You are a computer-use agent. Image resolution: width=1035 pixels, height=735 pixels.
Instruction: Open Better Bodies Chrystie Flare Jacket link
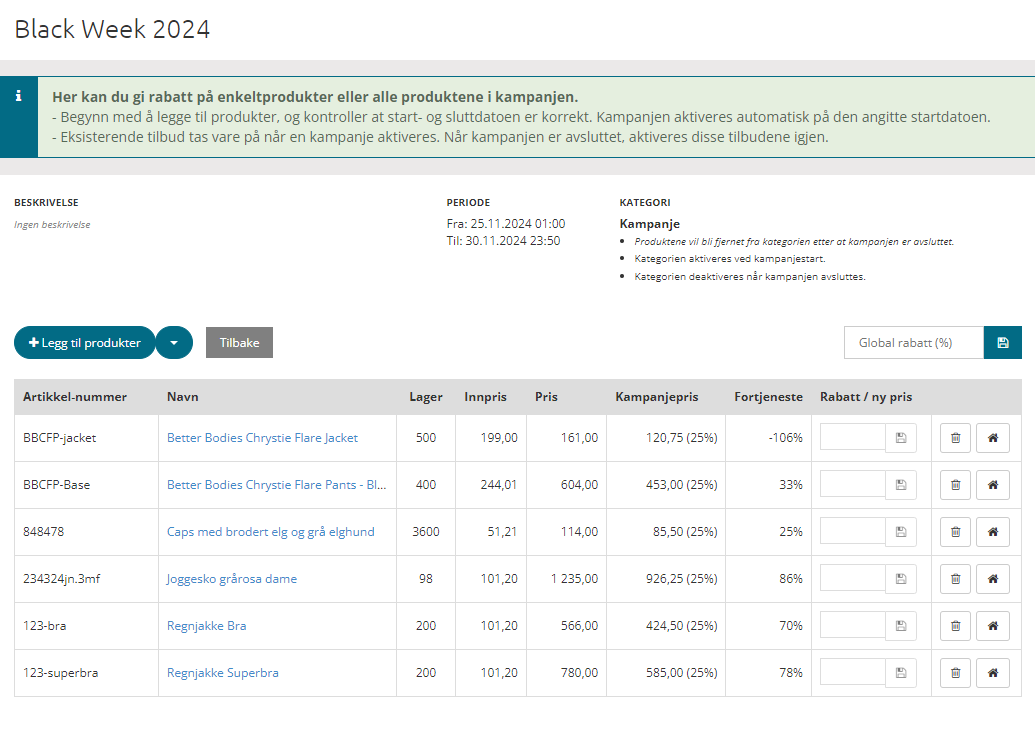point(262,438)
